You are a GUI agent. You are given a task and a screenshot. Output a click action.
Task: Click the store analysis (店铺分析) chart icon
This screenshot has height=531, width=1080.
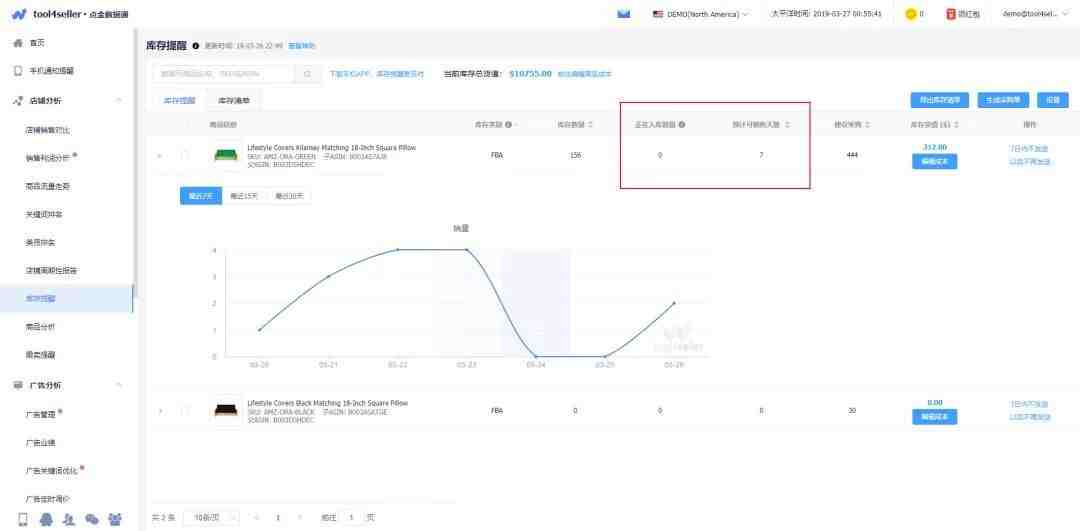pos(19,101)
